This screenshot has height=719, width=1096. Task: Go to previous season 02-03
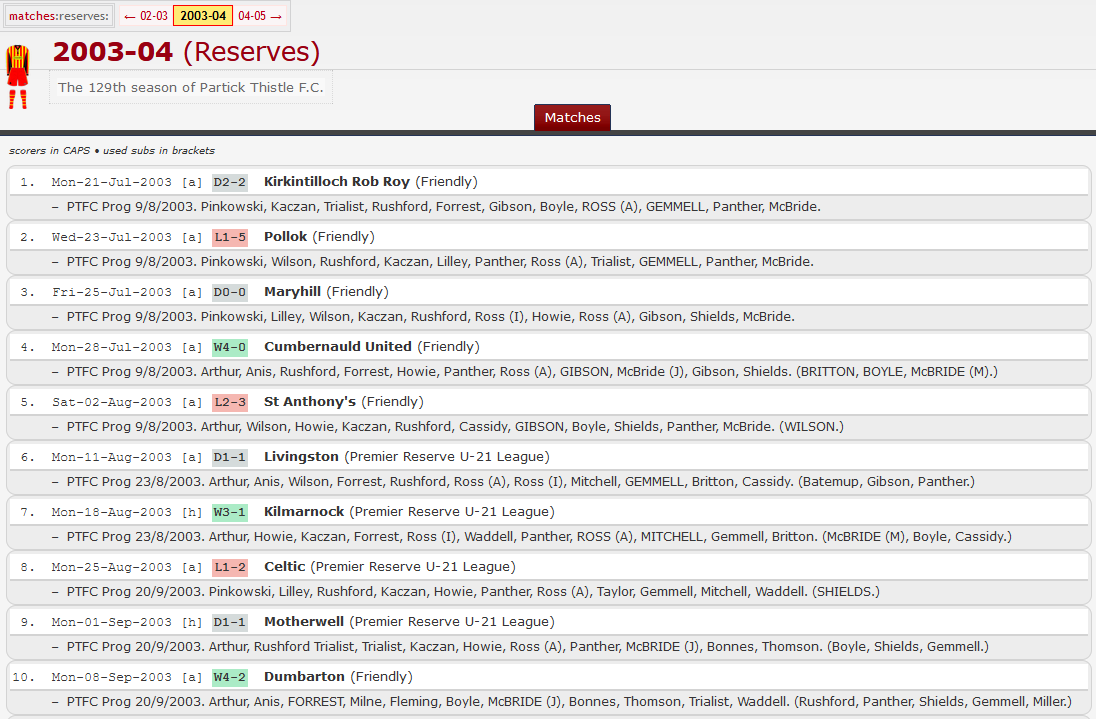click(146, 16)
